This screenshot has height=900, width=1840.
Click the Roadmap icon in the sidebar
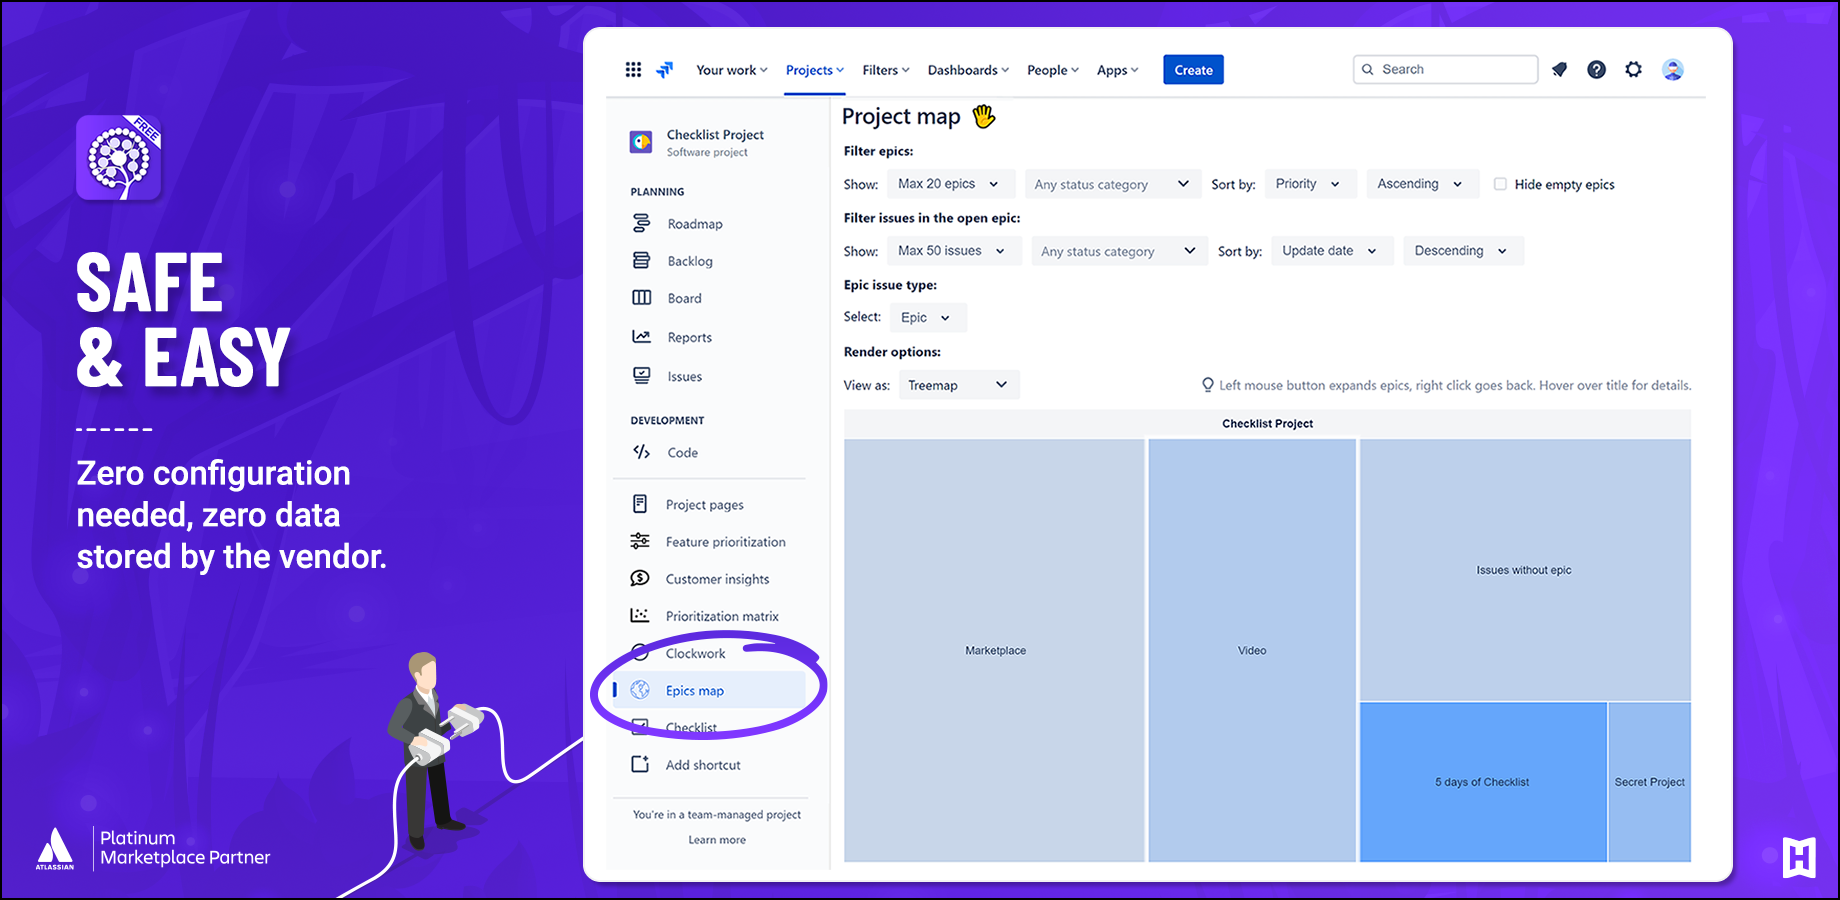tap(641, 223)
